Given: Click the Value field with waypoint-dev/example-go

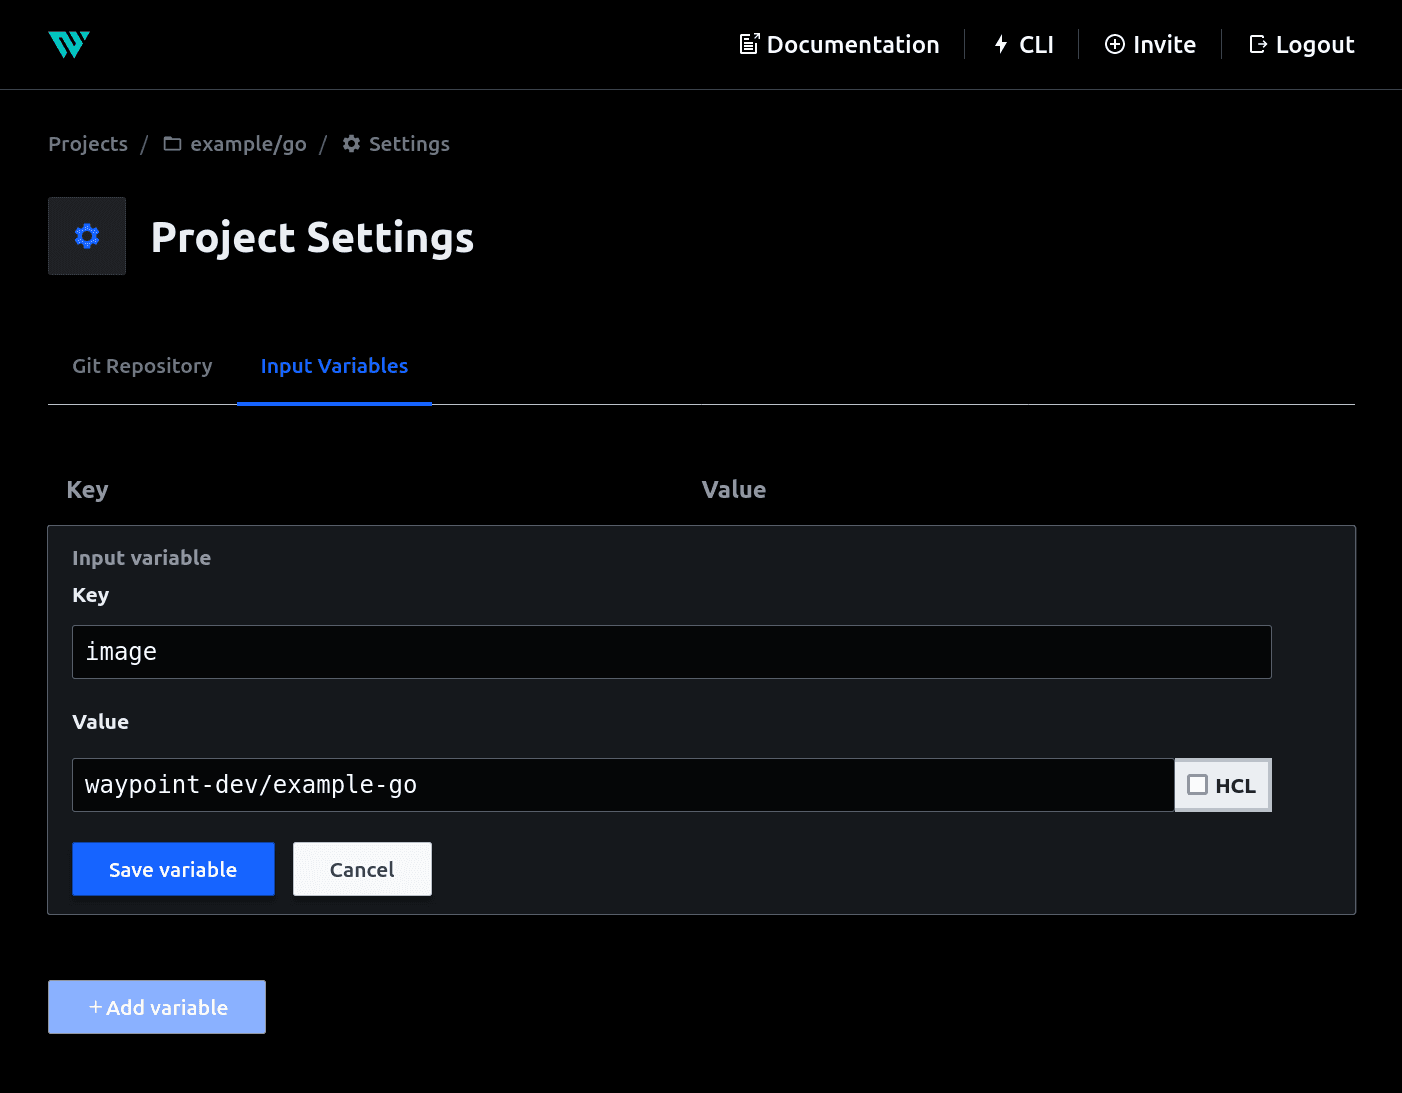Looking at the screenshot, I should tap(622, 785).
